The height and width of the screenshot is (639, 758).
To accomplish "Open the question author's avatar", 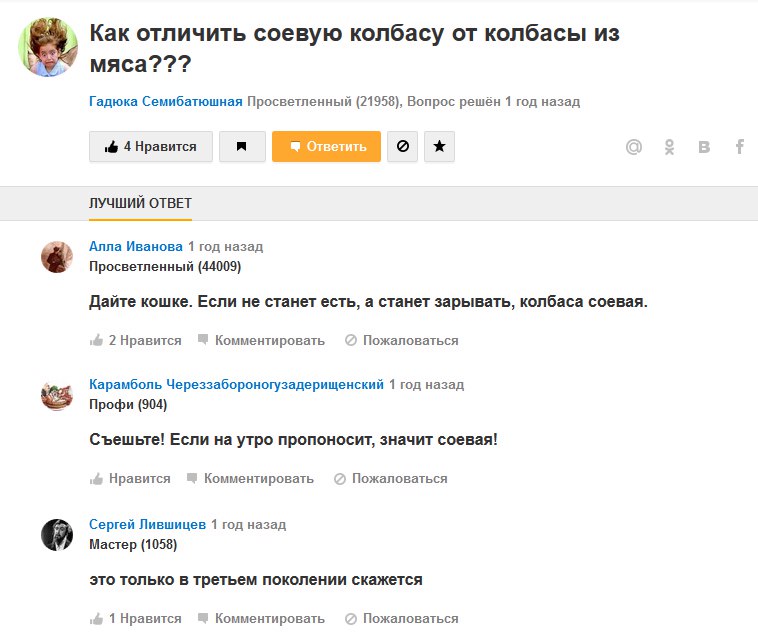I will coord(48,46).
